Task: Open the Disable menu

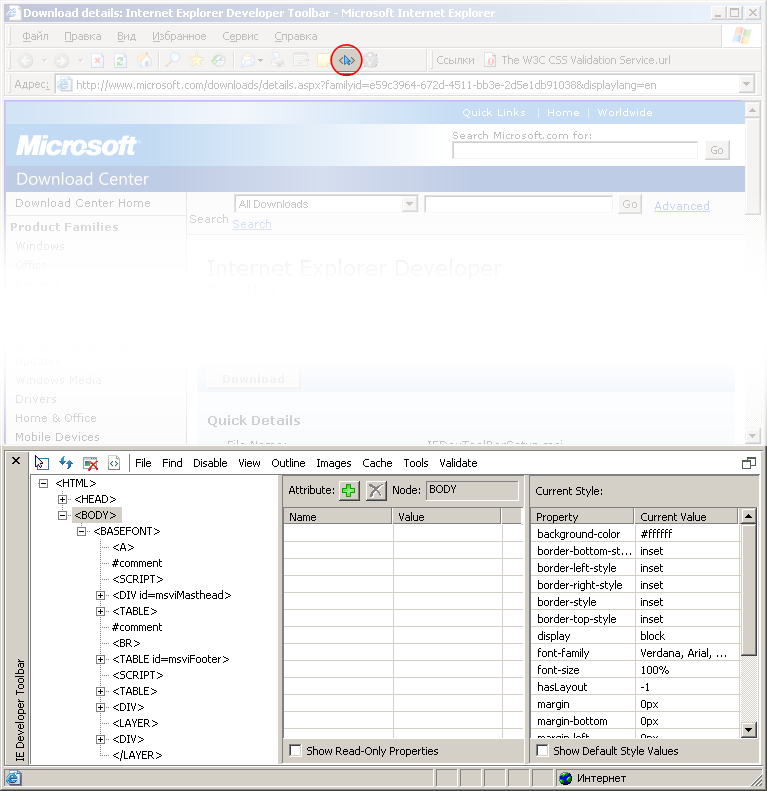Action: 210,463
